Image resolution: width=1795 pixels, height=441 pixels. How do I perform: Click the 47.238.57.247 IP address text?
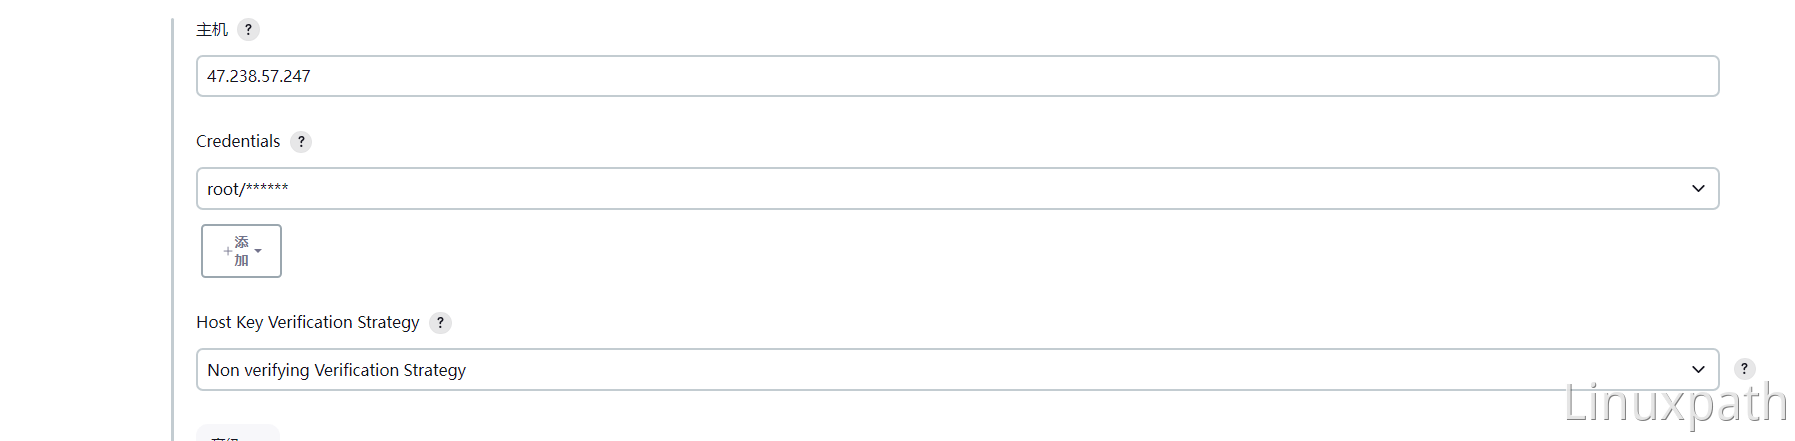[x=259, y=76]
